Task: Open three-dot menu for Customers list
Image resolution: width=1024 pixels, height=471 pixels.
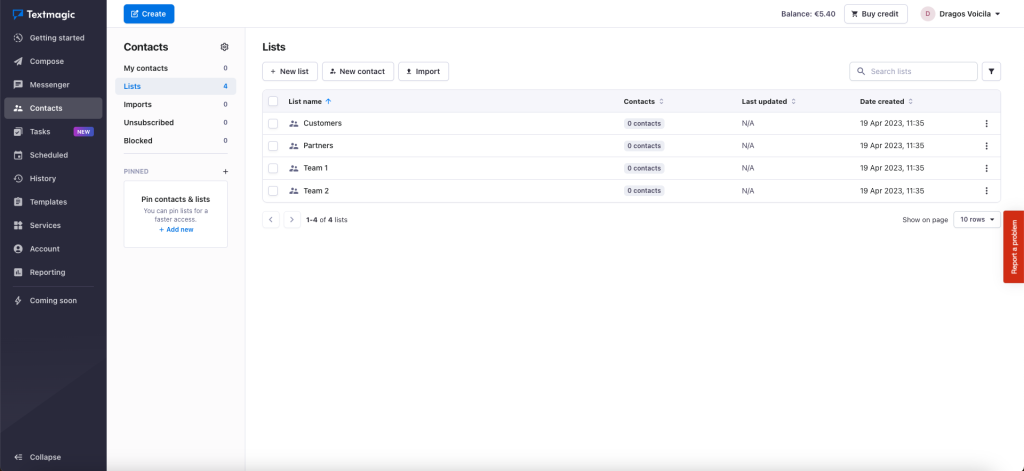Action: point(986,123)
